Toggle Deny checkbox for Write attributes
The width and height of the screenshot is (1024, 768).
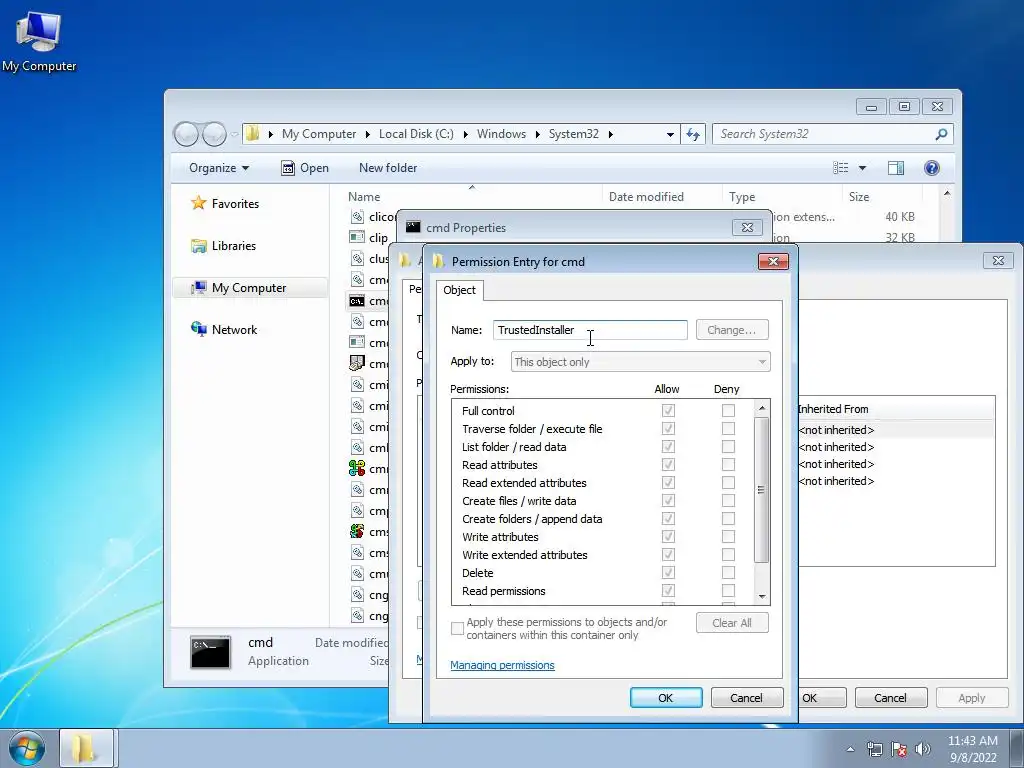728,537
